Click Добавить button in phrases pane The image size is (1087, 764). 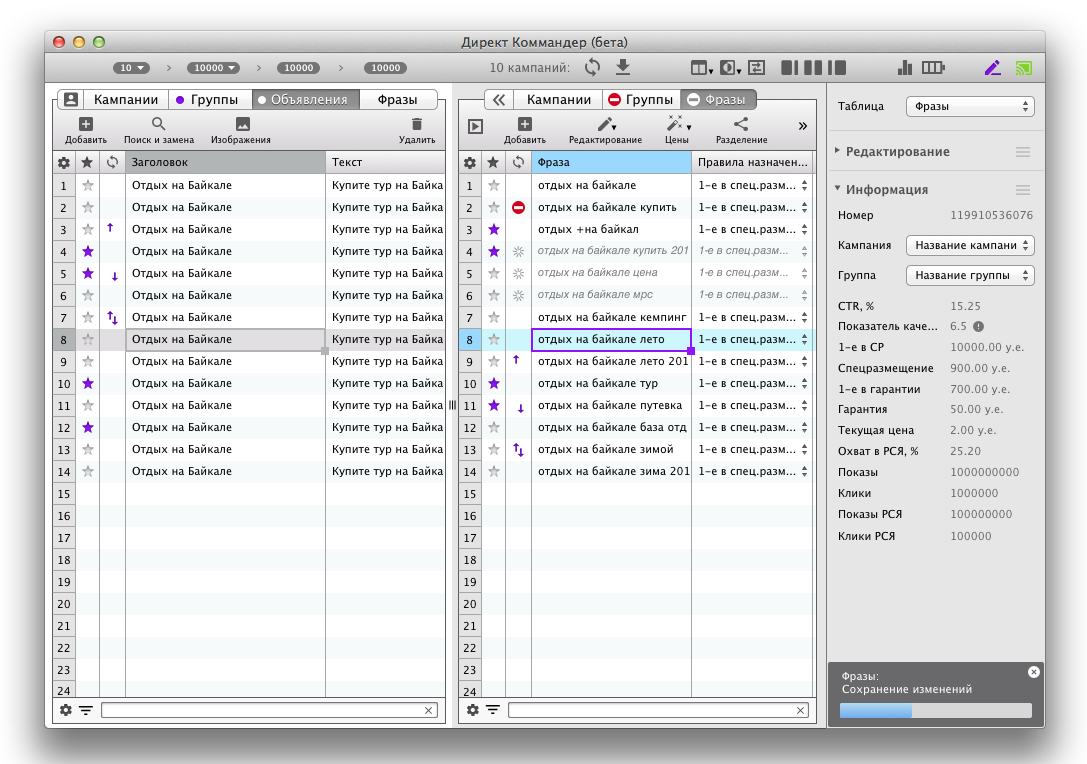point(525,130)
